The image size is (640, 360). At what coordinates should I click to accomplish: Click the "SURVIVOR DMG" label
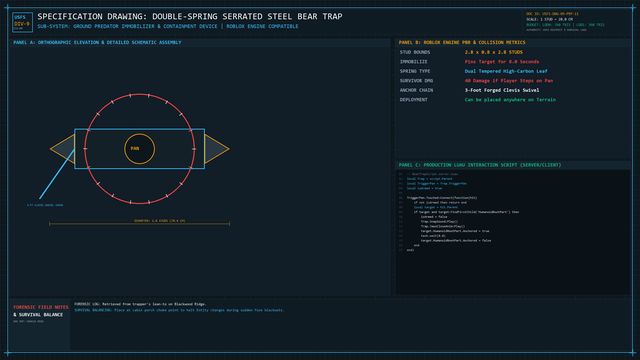[416, 81]
